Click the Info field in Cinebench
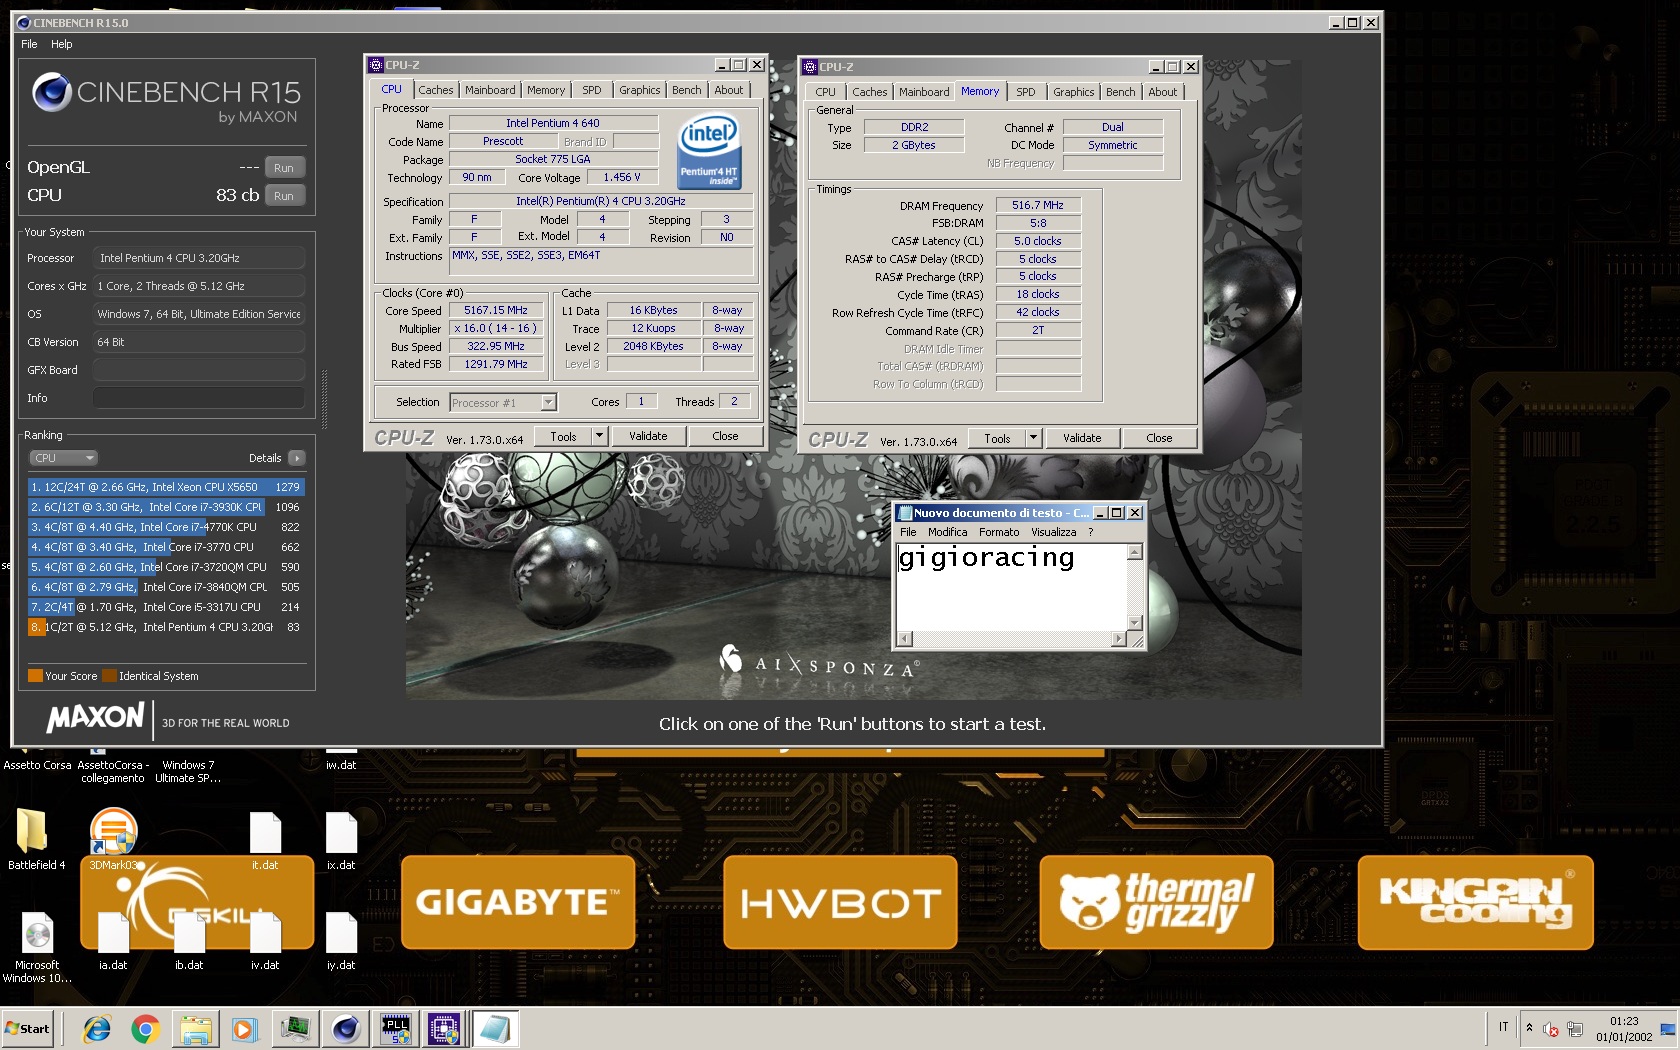Image resolution: width=1680 pixels, height=1050 pixels. [198, 398]
